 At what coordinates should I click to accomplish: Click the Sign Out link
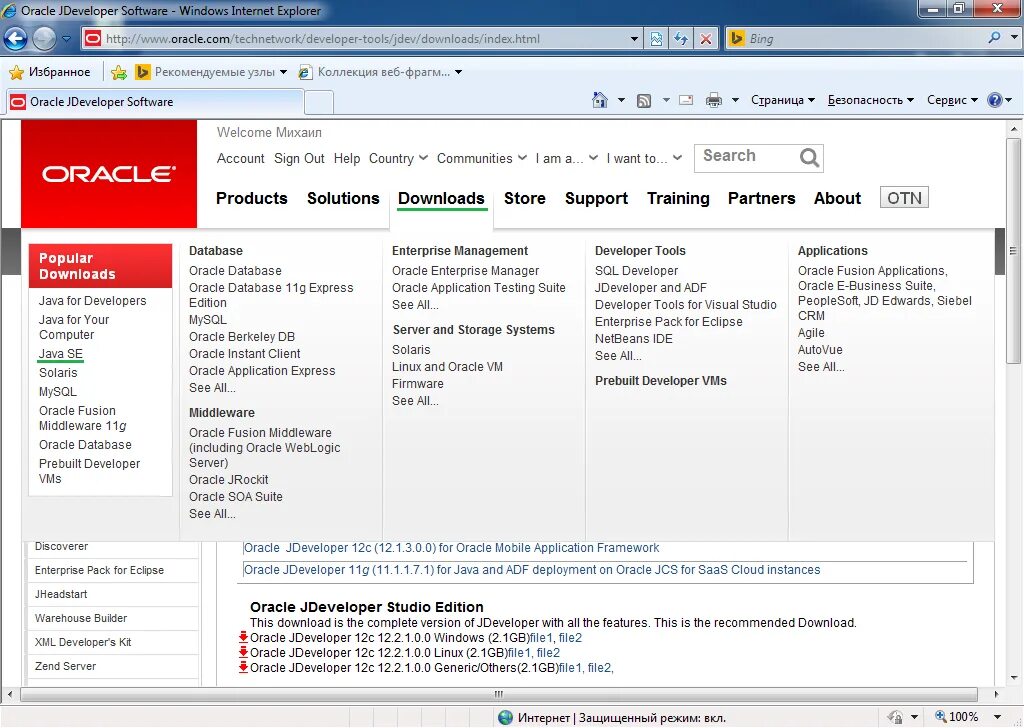point(299,159)
